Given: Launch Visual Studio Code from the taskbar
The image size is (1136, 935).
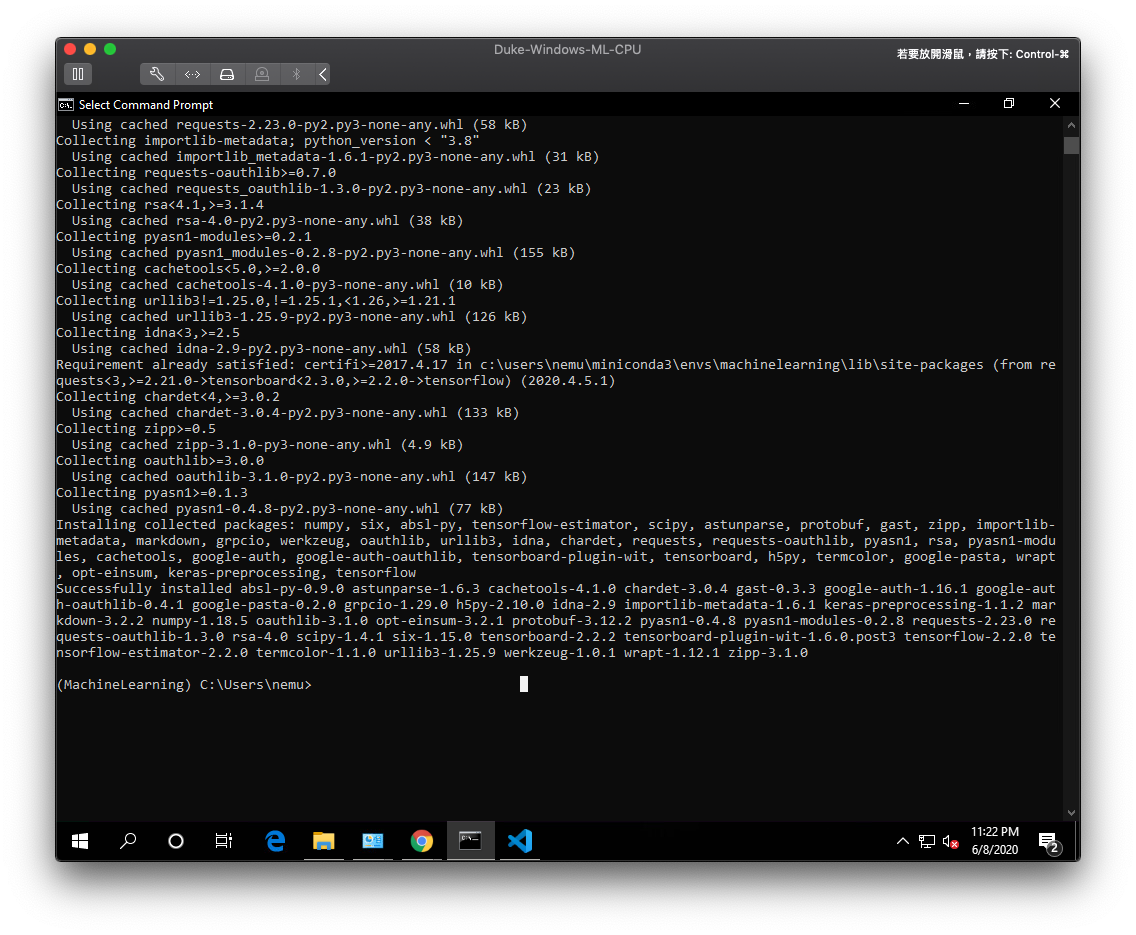Looking at the screenshot, I should tap(519, 841).
